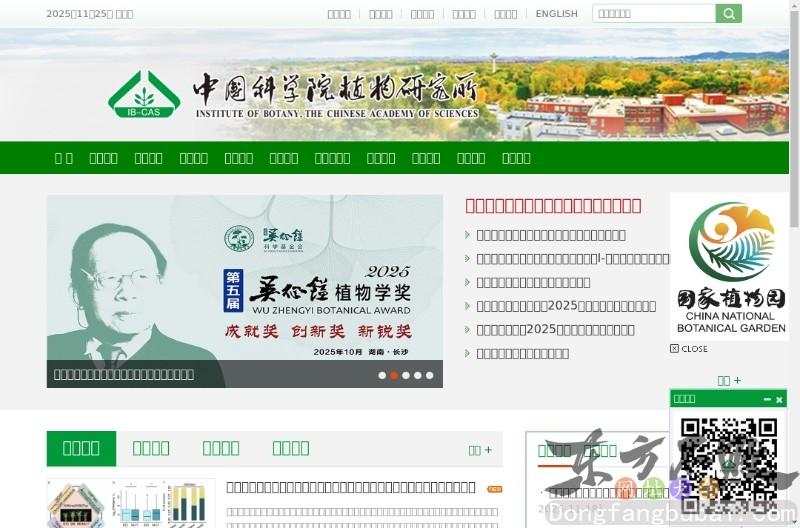Click the more + link under botanical garden ad
800x528 pixels.
[x=729, y=380]
